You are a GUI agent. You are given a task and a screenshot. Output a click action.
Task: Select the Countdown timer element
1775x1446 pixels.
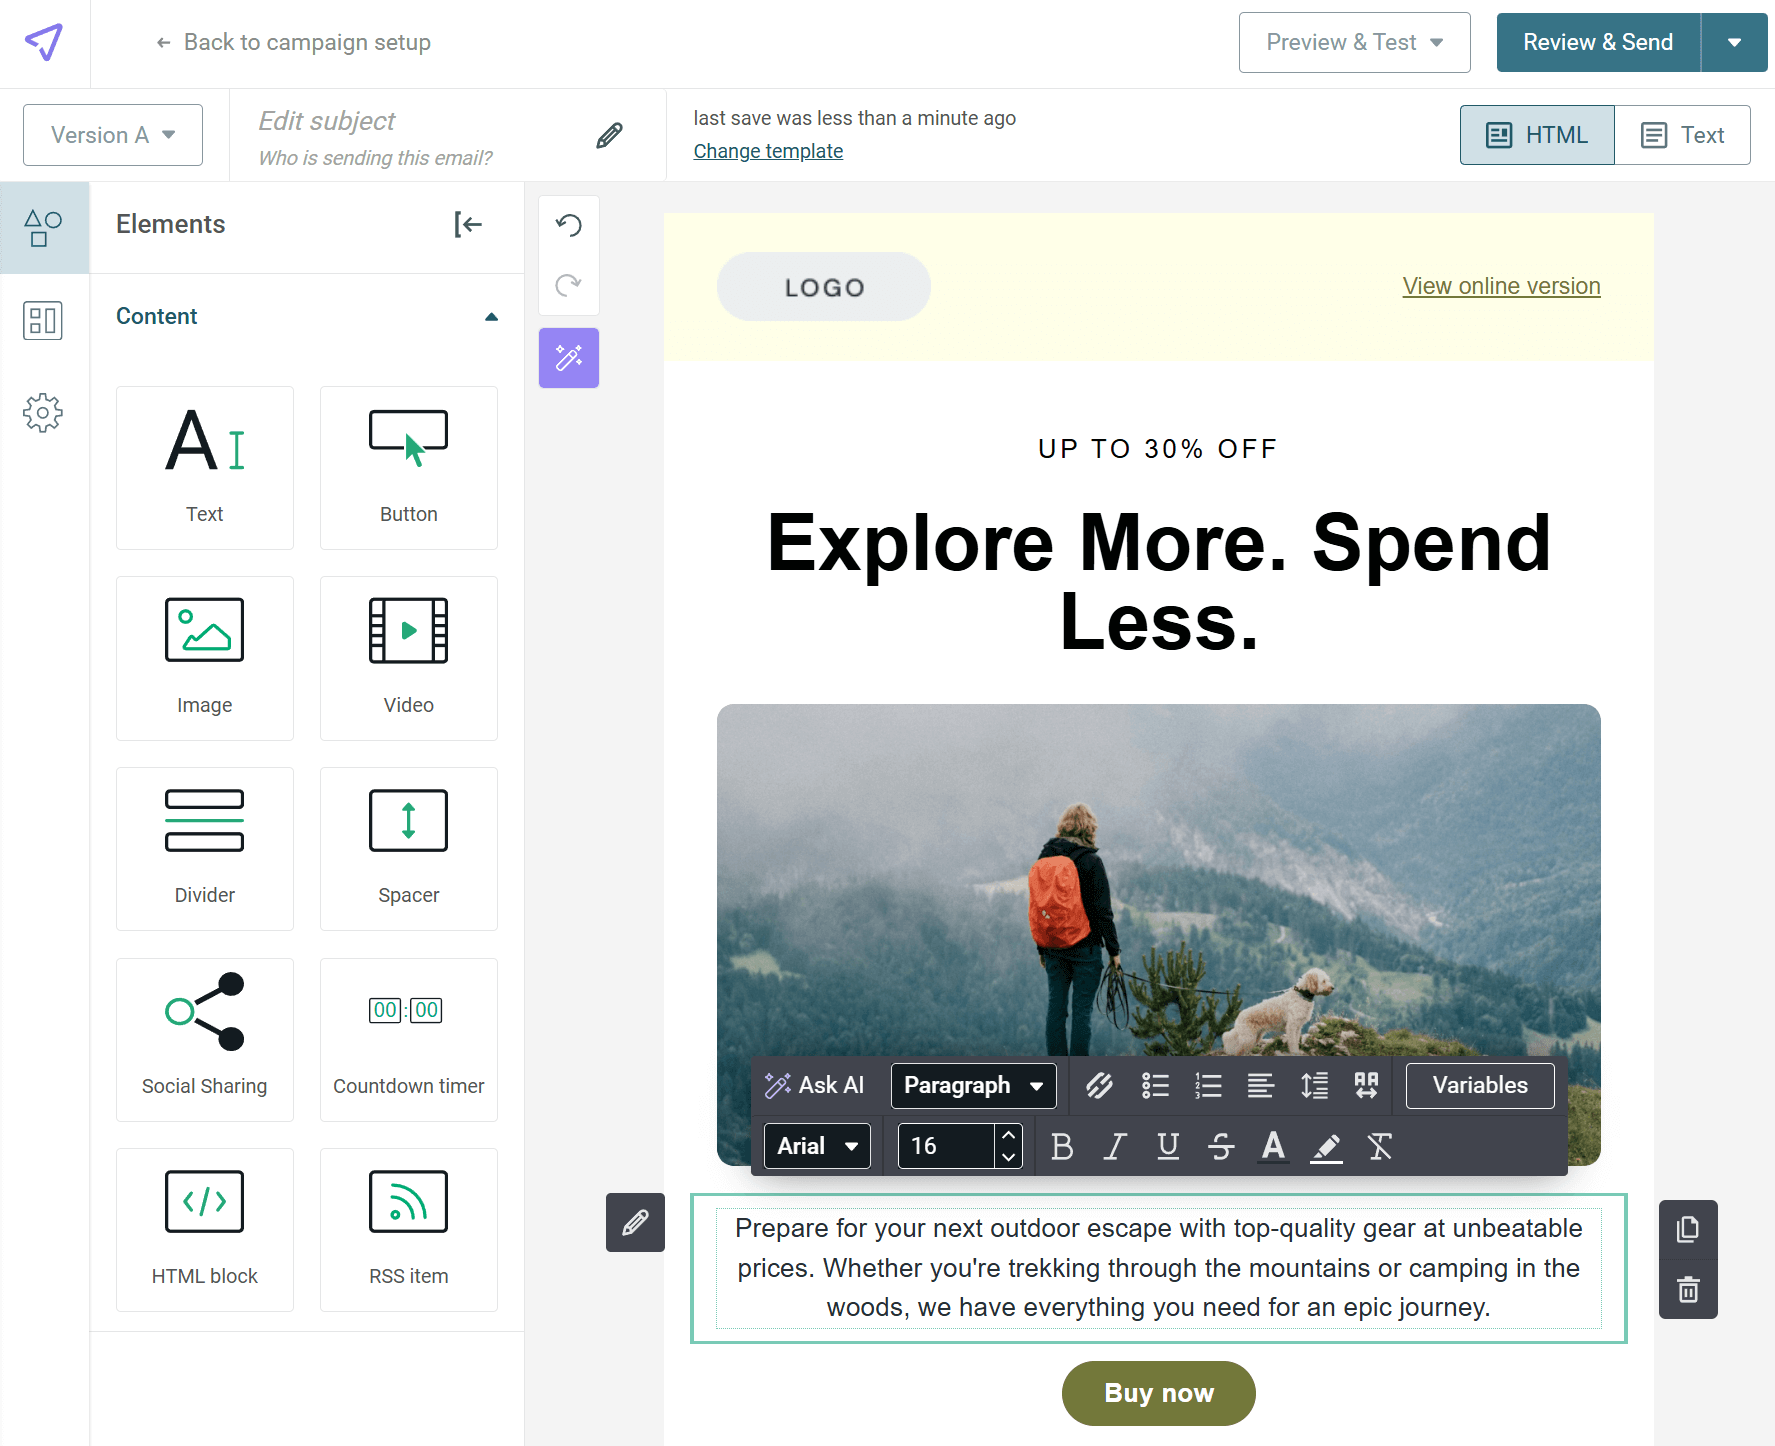coord(408,1040)
